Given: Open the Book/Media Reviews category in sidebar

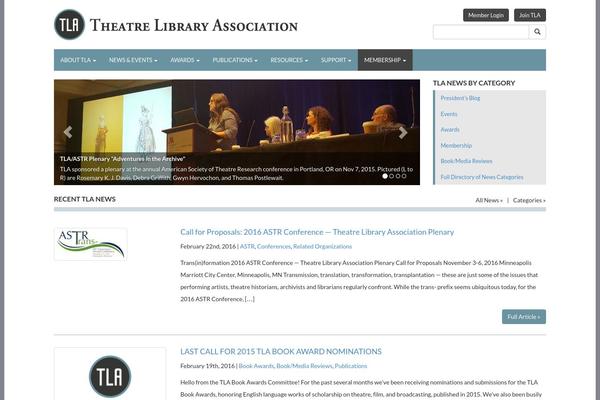Looking at the screenshot, I should (466, 161).
